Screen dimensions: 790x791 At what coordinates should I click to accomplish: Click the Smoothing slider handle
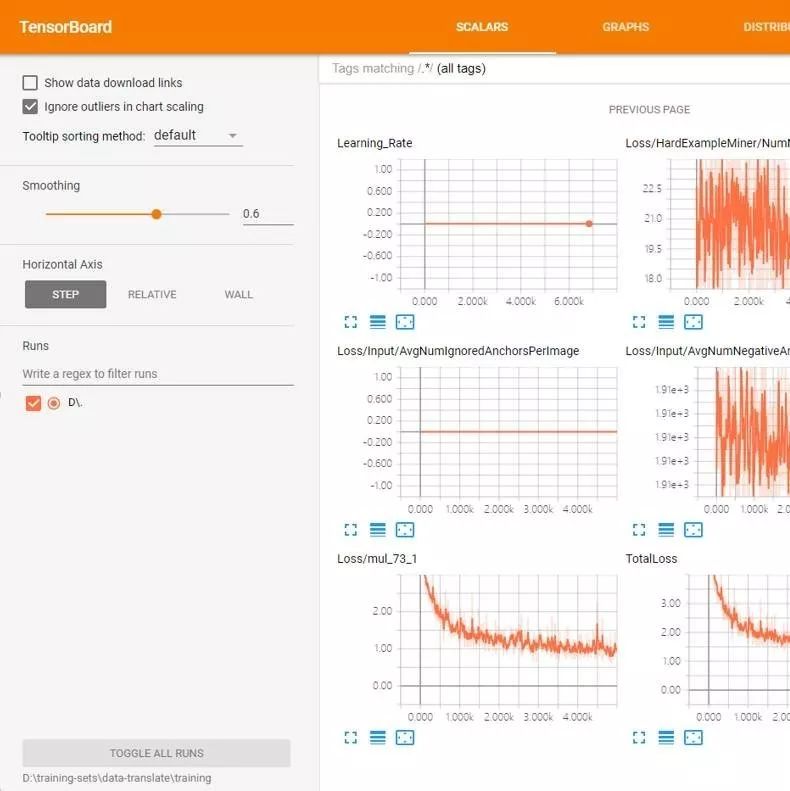click(156, 214)
